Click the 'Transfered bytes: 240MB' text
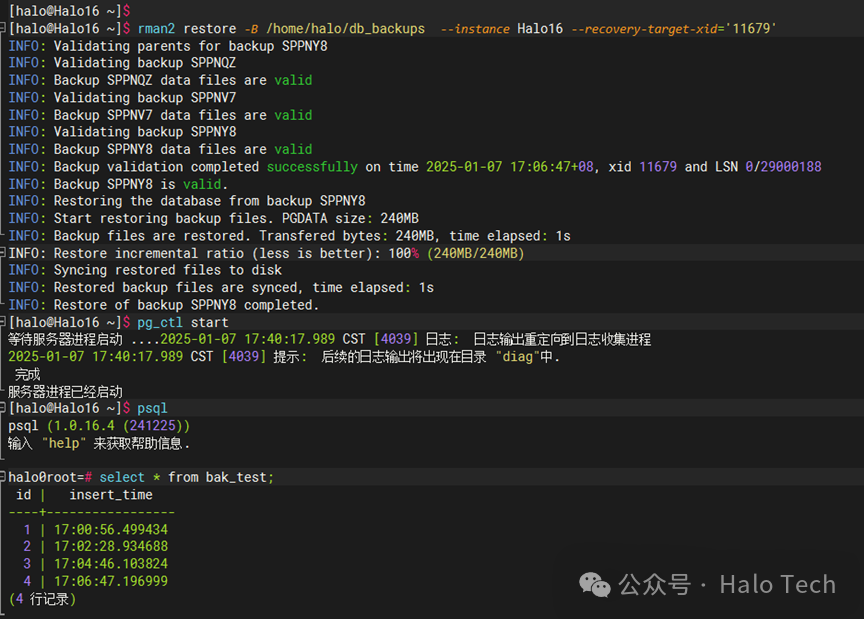The height and width of the screenshot is (619, 864). click(348, 236)
